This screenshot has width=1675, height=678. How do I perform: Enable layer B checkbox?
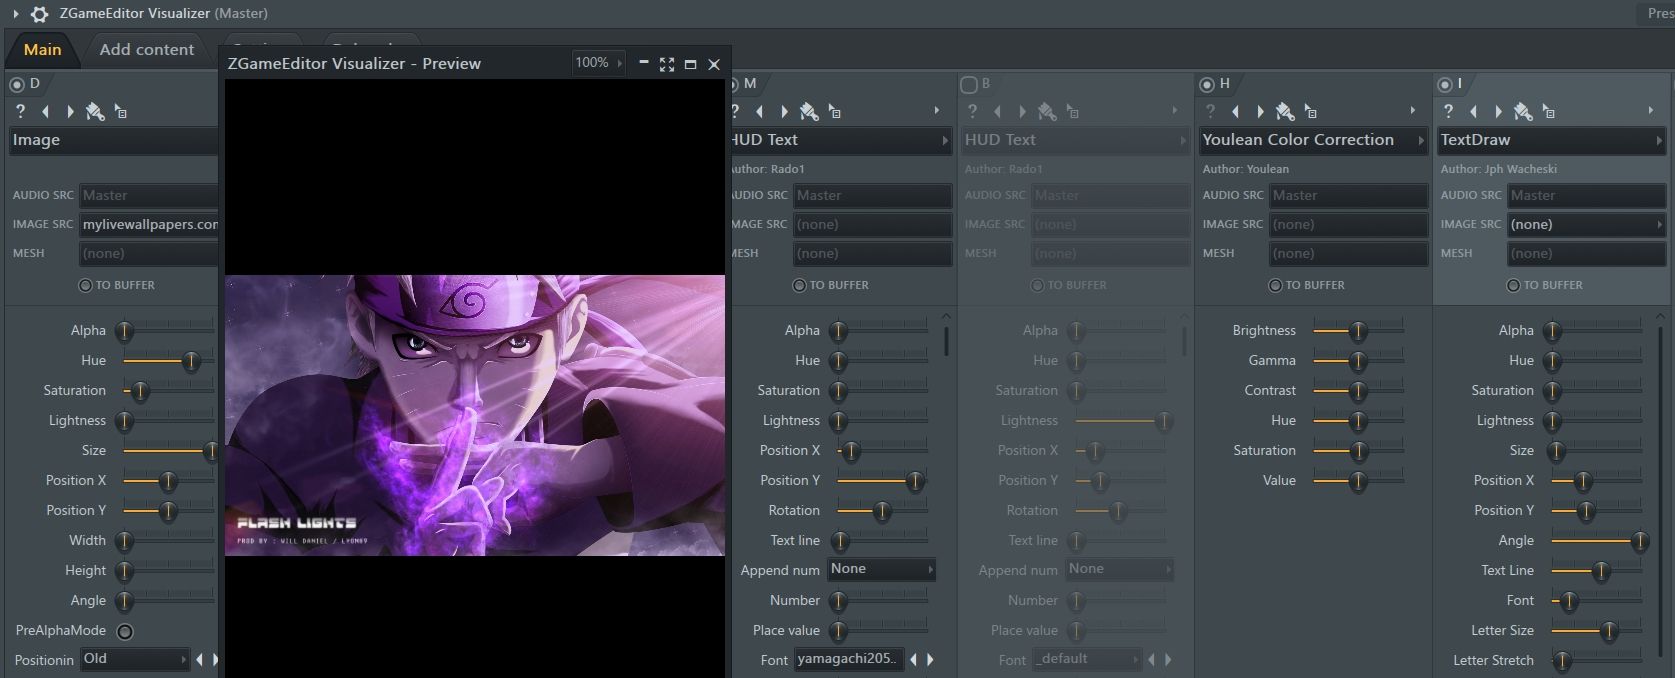(x=969, y=84)
